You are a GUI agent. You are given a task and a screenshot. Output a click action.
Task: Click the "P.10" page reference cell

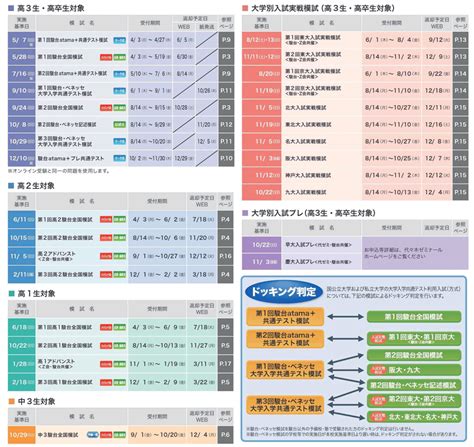[x=226, y=158]
